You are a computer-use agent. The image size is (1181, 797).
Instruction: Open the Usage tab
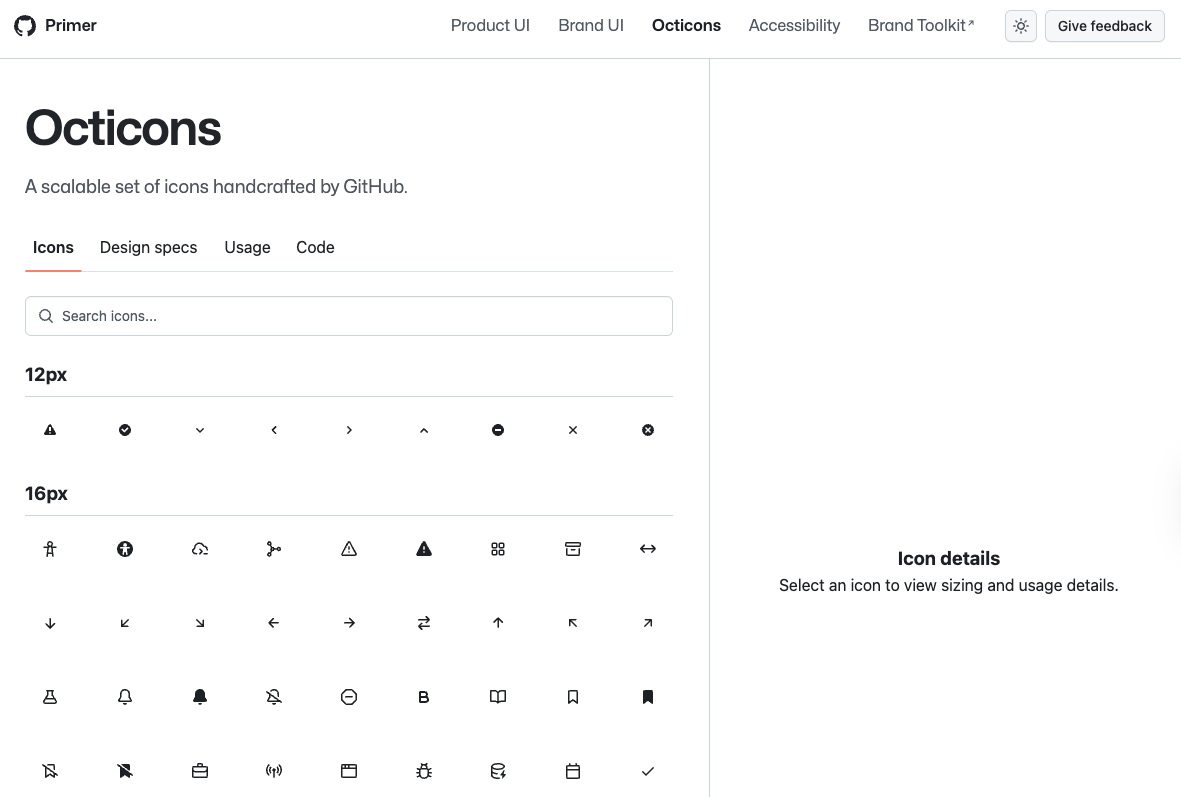247,248
